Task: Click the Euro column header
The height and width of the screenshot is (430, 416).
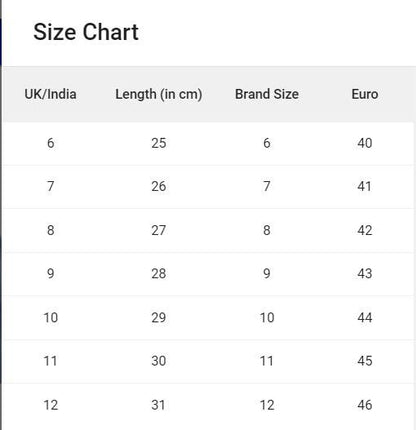Action: [x=365, y=94]
